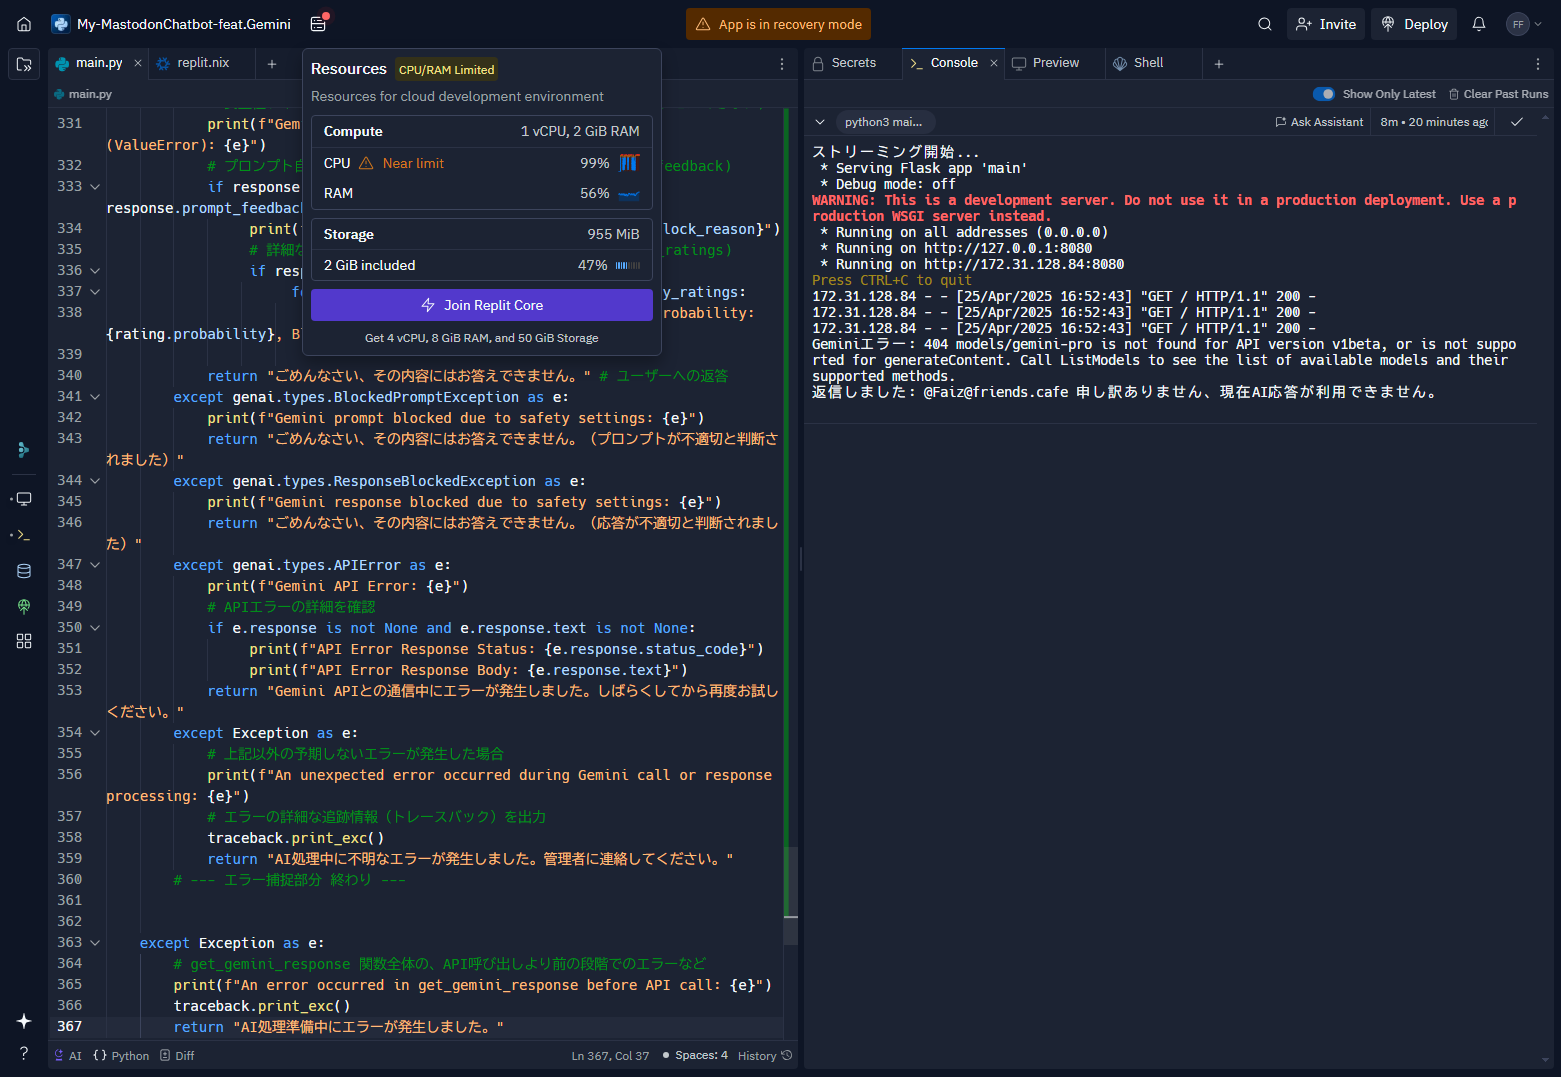This screenshot has width=1561, height=1077.
Task: Click the History label in status bar
Action: pyautogui.click(x=757, y=1056)
